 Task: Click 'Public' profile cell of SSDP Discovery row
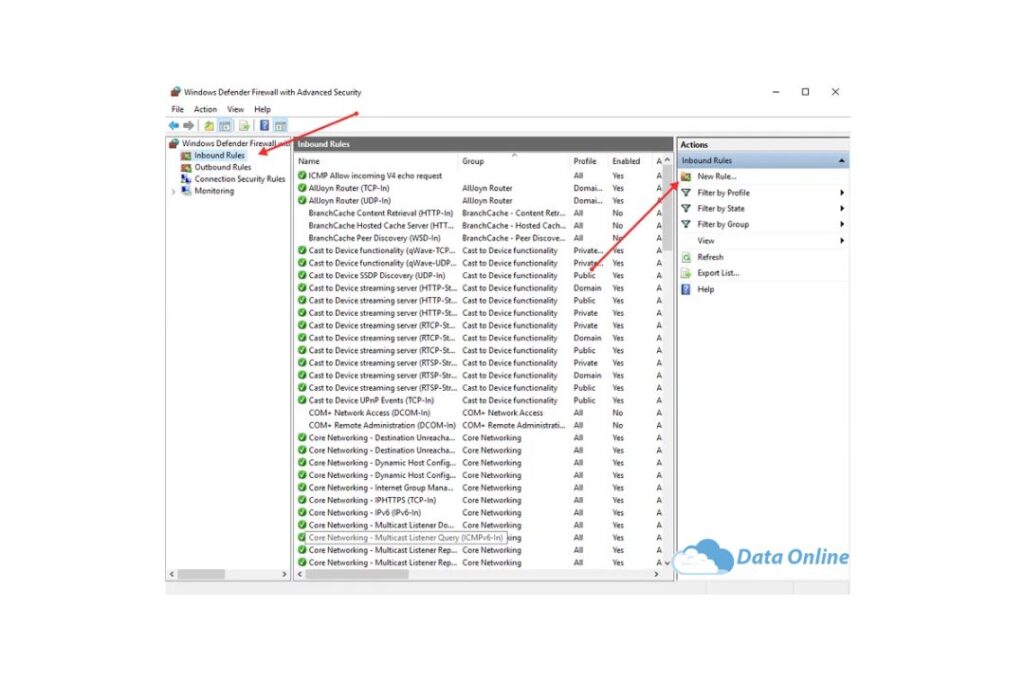584,276
